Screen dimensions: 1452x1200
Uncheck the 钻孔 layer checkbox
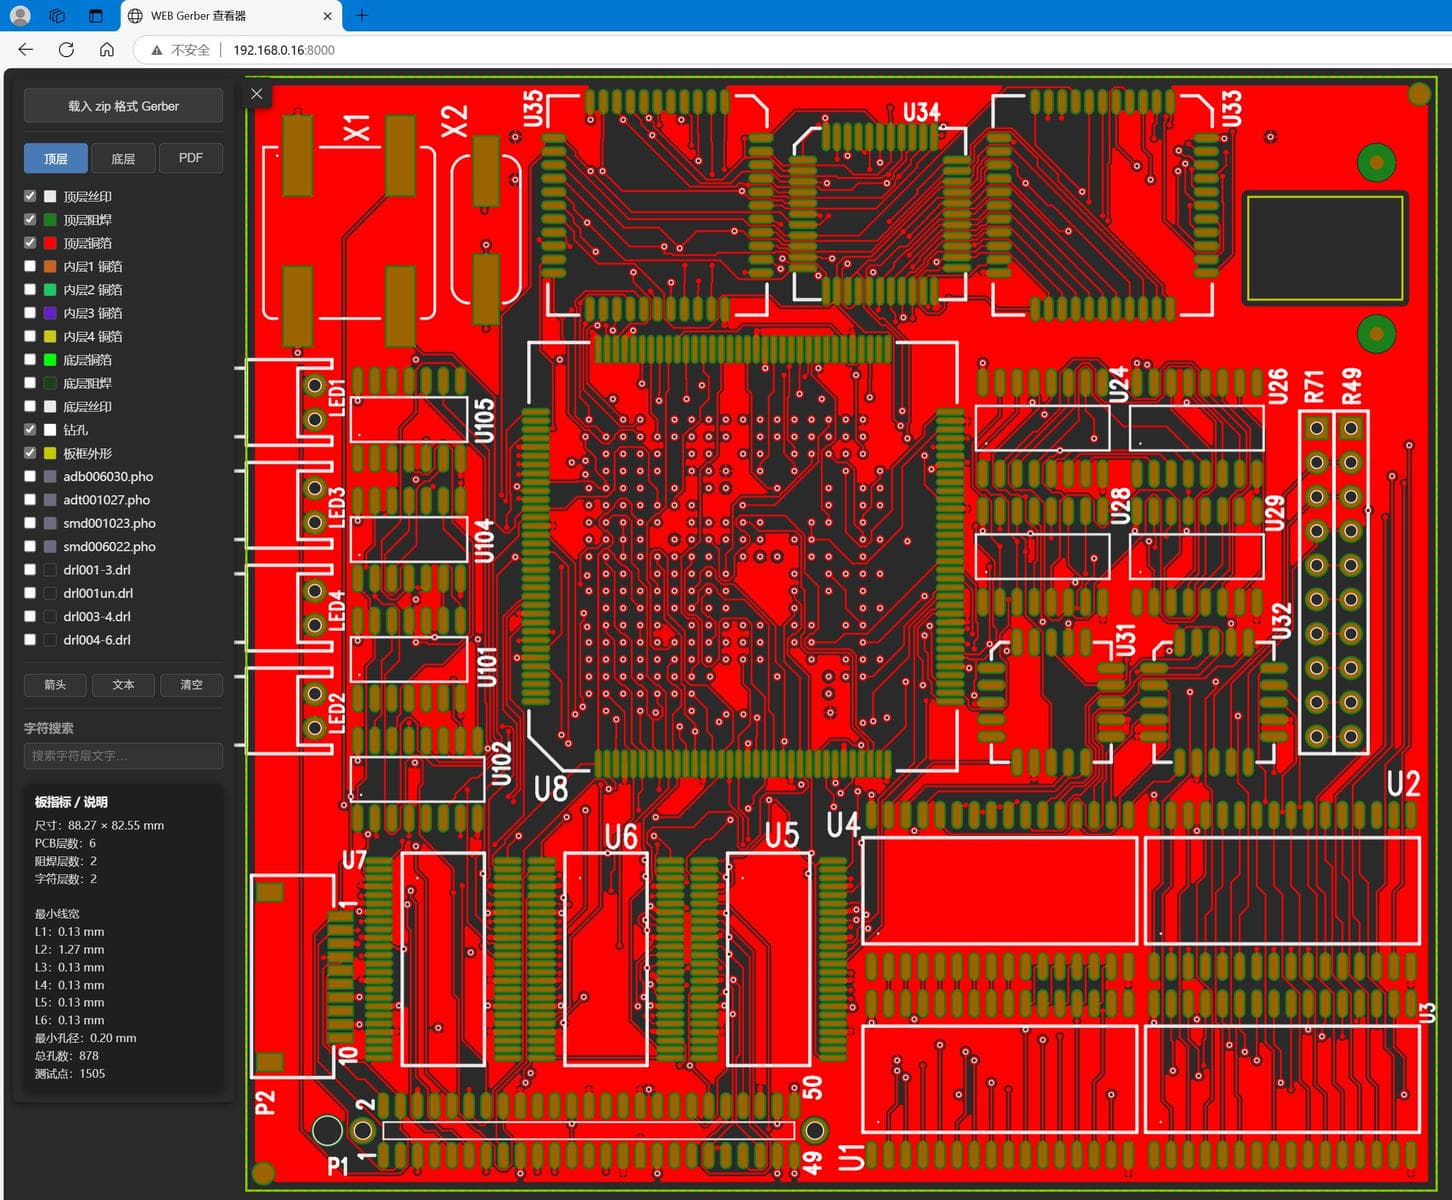coord(30,430)
